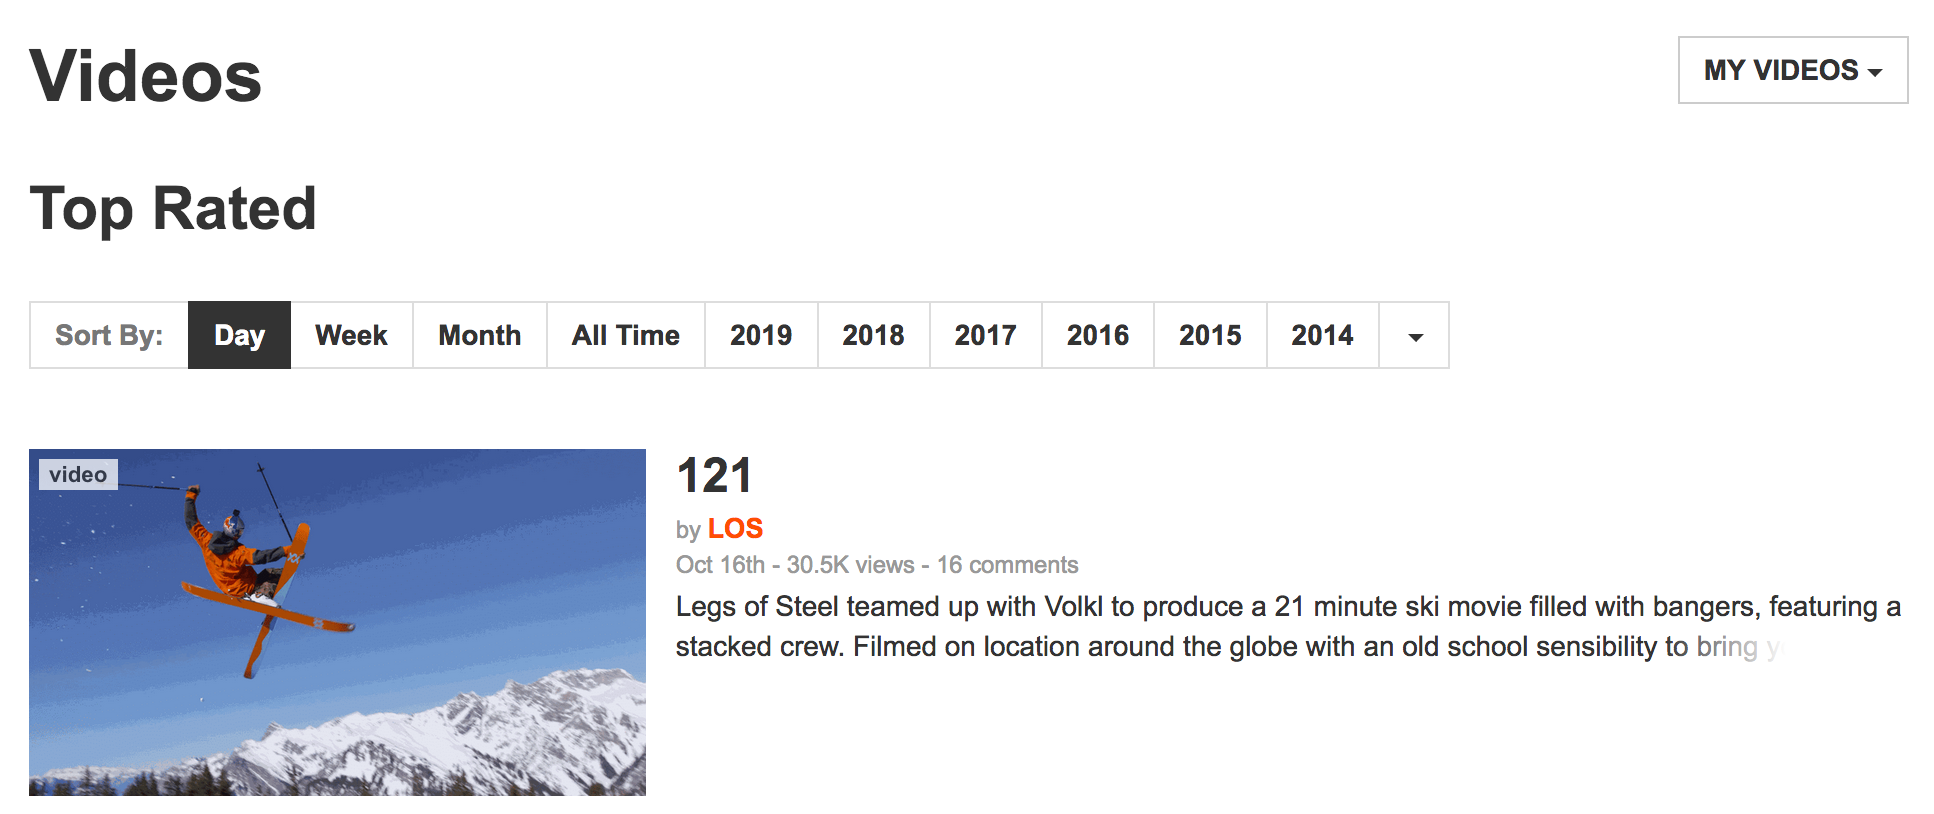This screenshot has width=1934, height=814.
Task: Open the MY VIDEOS dropdown
Action: (1792, 70)
